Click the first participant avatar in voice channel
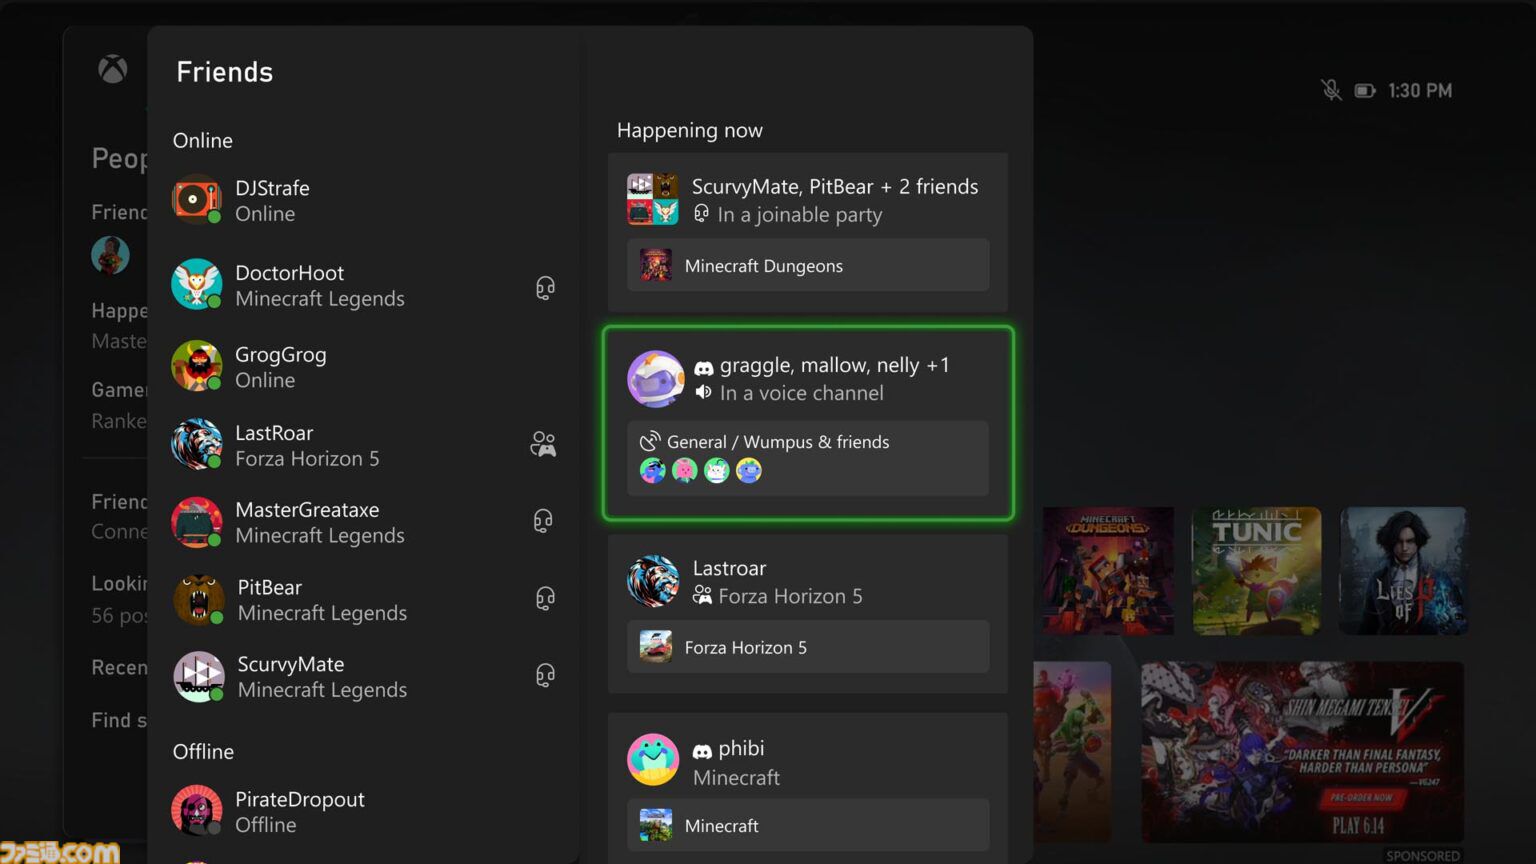Viewport: 1536px width, 864px height. click(x=652, y=470)
